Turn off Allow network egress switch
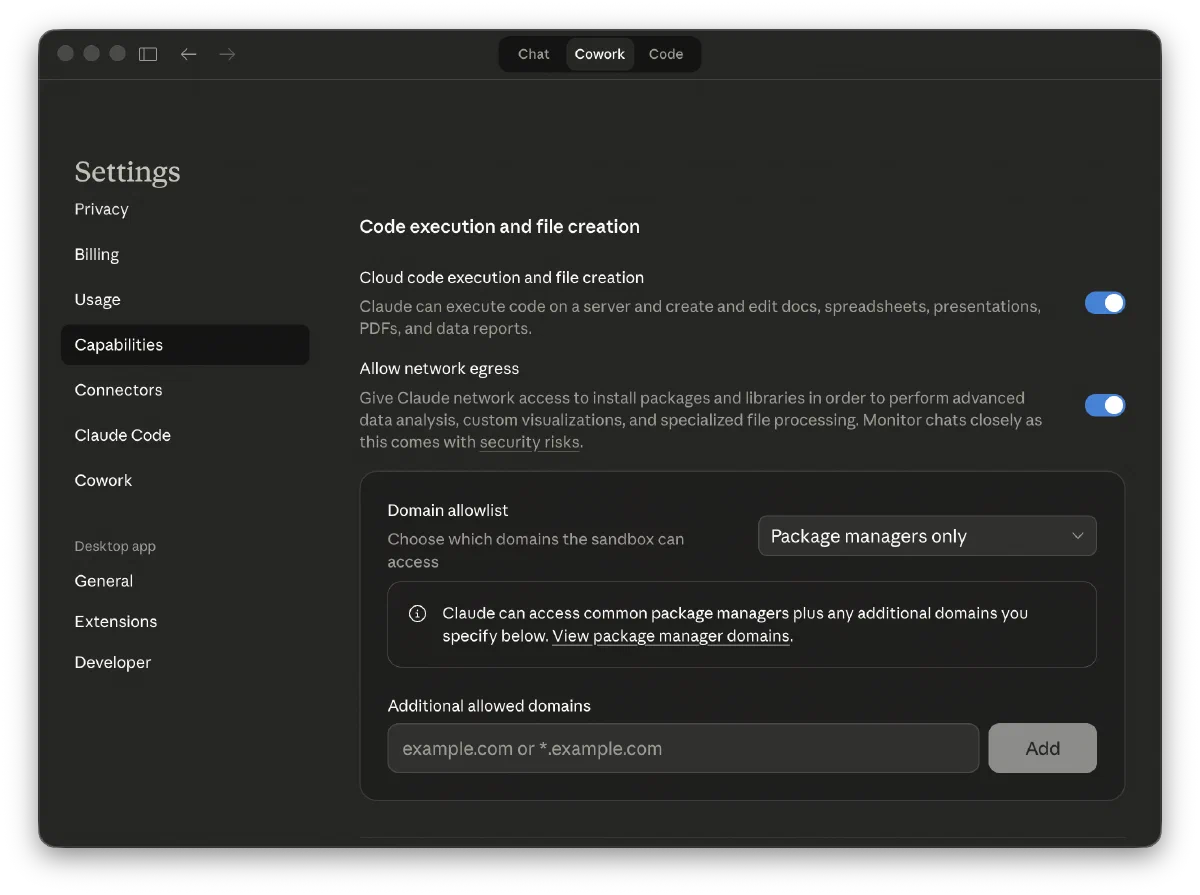1200x895 pixels. tap(1104, 405)
